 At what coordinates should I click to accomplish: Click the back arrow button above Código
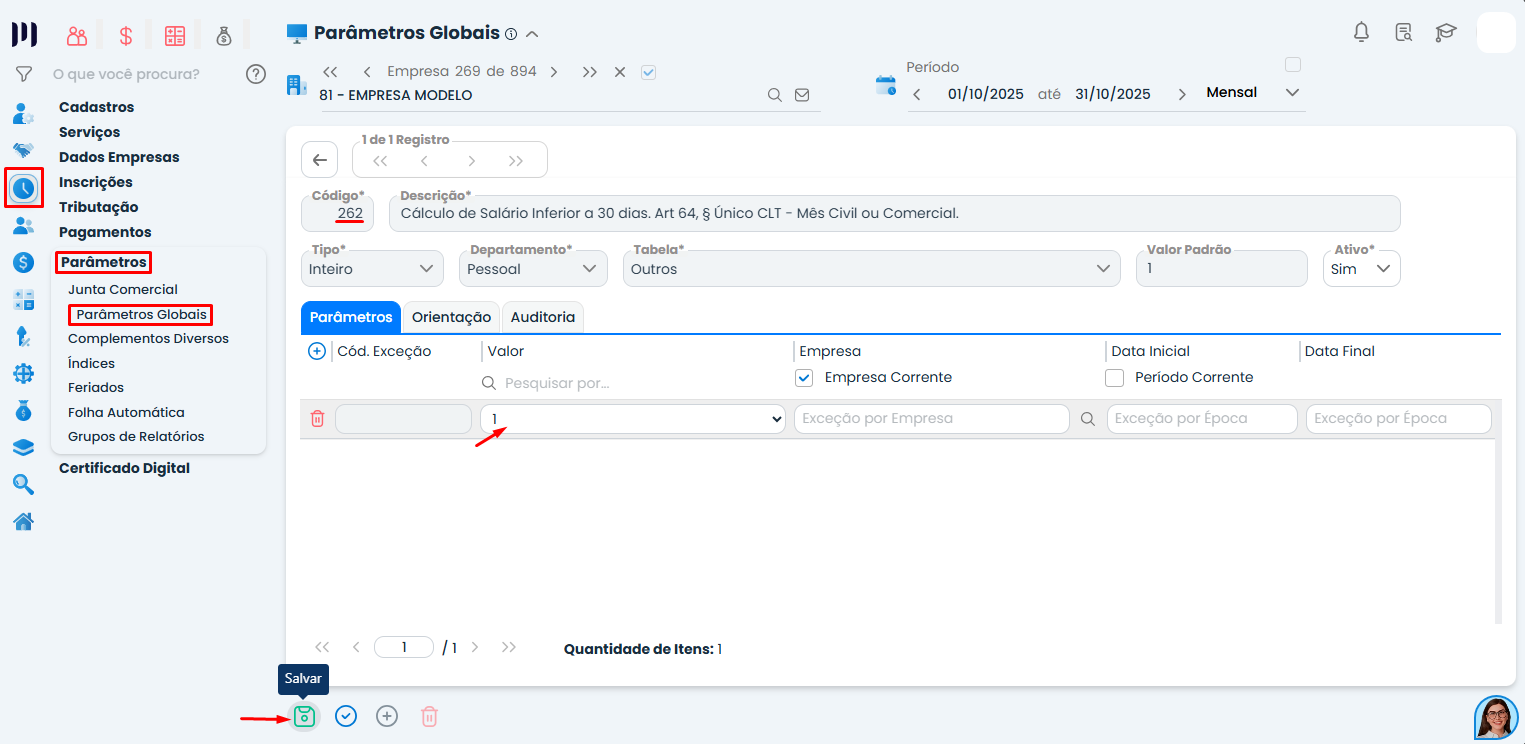[x=319, y=160]
